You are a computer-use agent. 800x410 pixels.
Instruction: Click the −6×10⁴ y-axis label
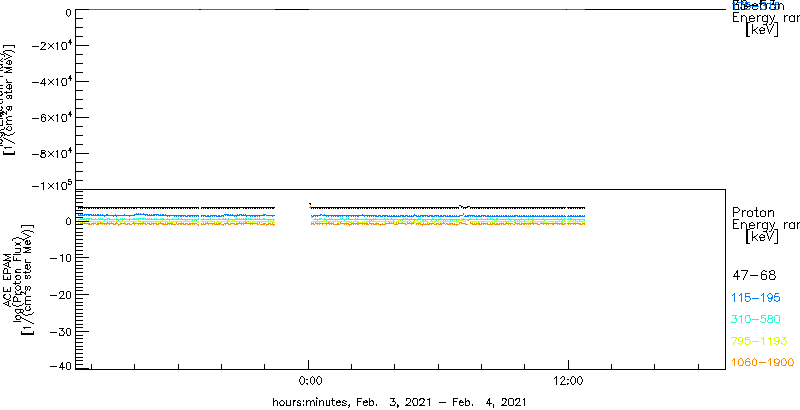pos(52,118)
